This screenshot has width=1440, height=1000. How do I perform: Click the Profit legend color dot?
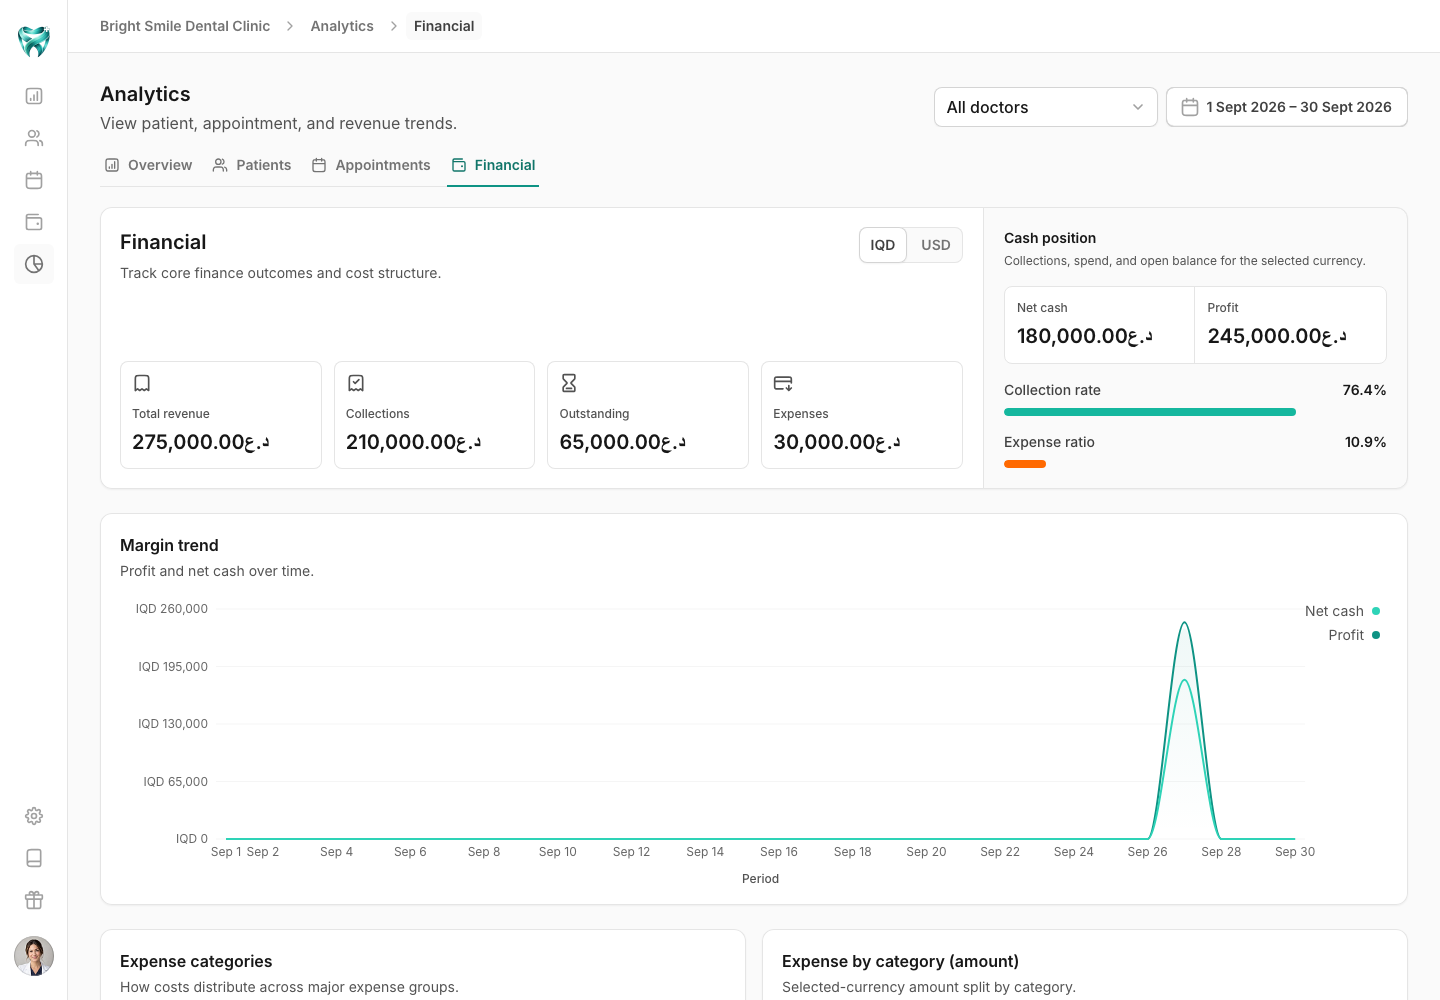coord(1376,635)
